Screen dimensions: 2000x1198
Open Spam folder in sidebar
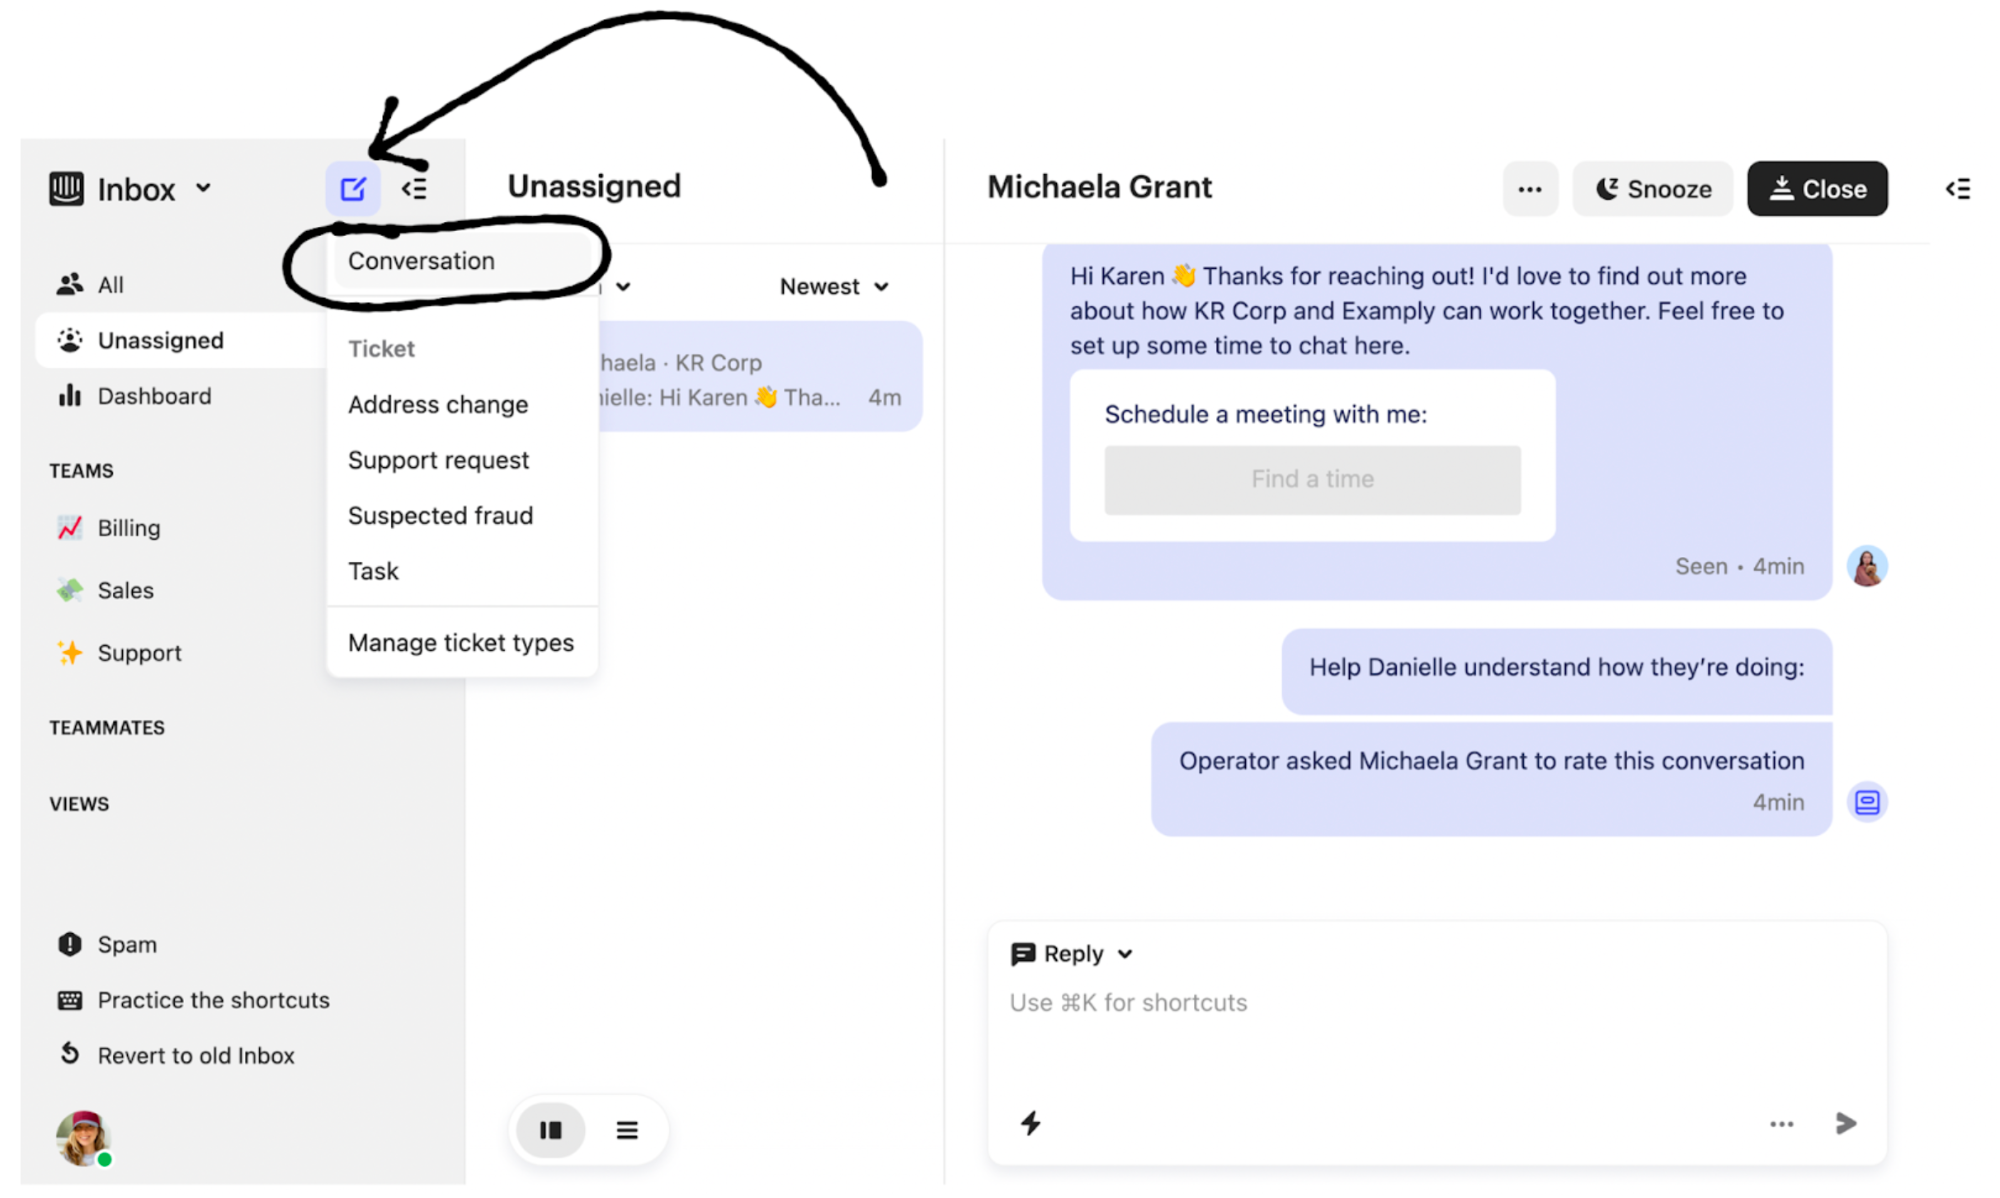click(x=127, y=944)
